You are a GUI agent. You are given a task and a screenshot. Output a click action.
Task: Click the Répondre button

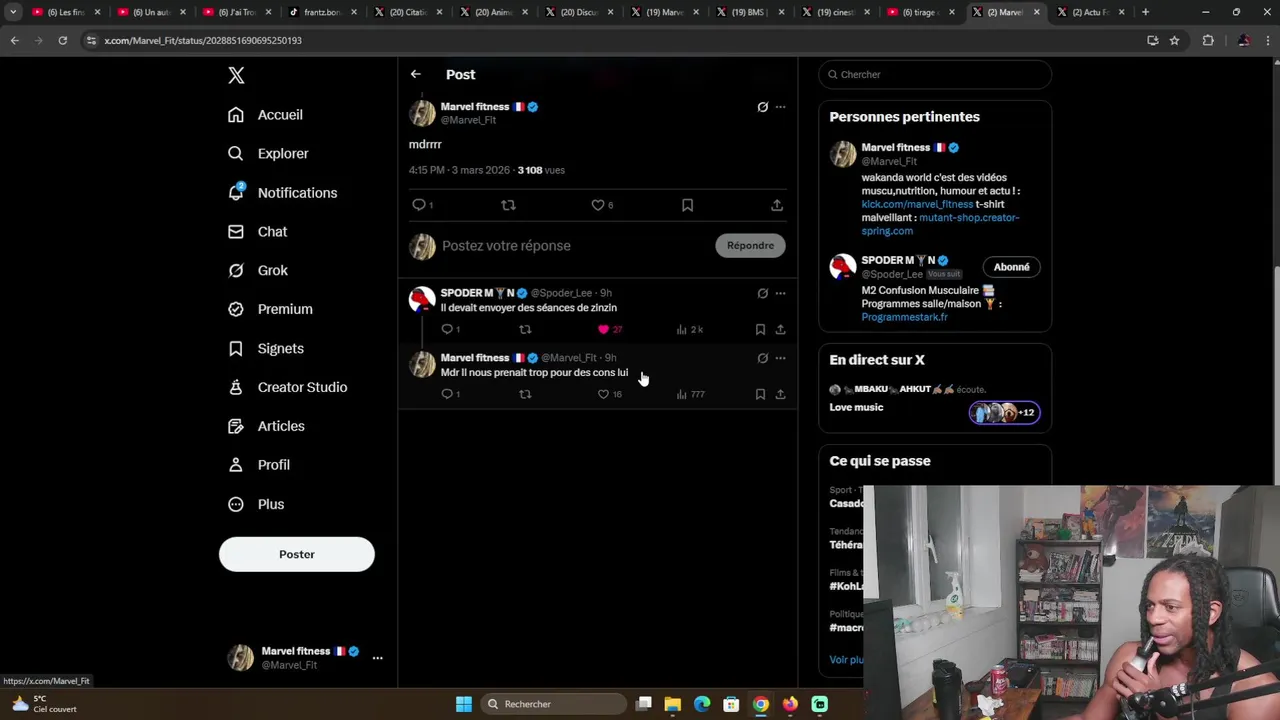point(750,246)
